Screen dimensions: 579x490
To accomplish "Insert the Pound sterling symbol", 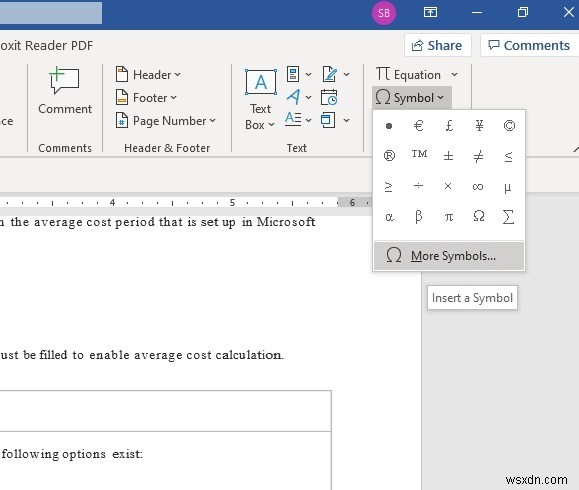I will [x=449, y=126].
